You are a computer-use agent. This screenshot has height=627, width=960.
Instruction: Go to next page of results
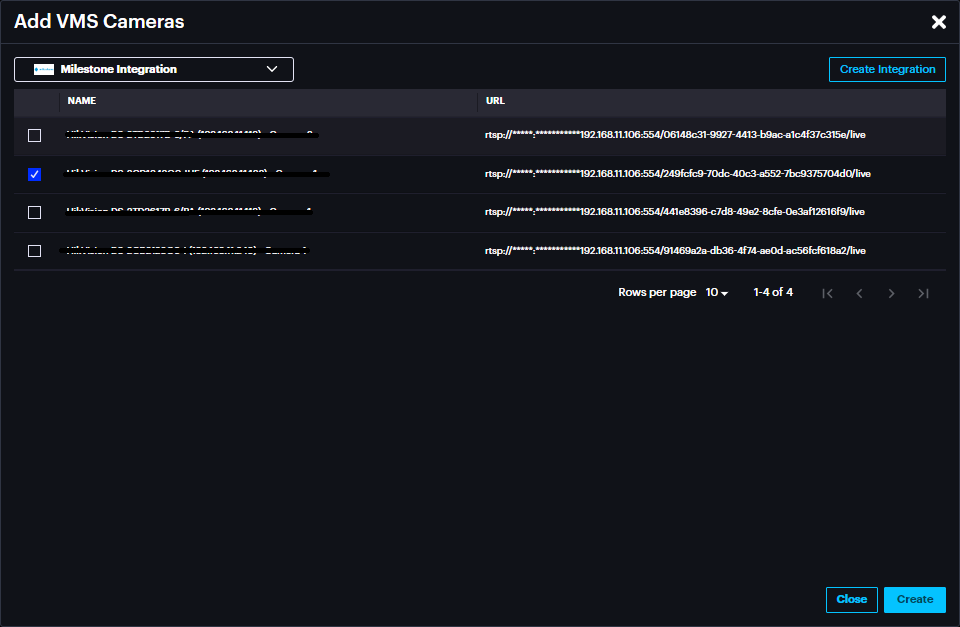pyautogui.click(x=891, y=293)
